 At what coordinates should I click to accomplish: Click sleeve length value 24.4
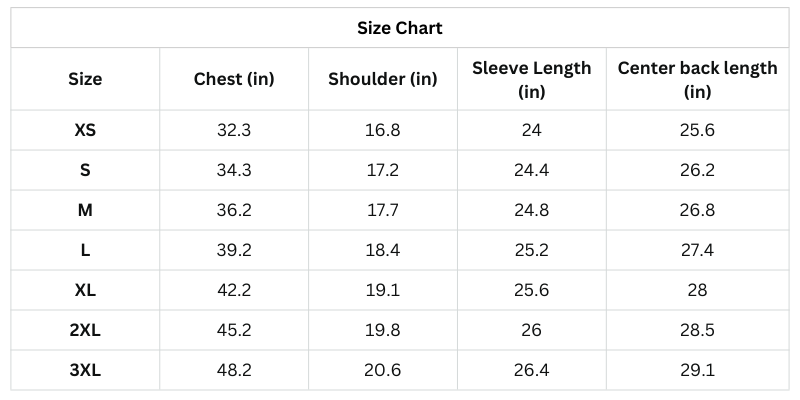pos(531,170)
